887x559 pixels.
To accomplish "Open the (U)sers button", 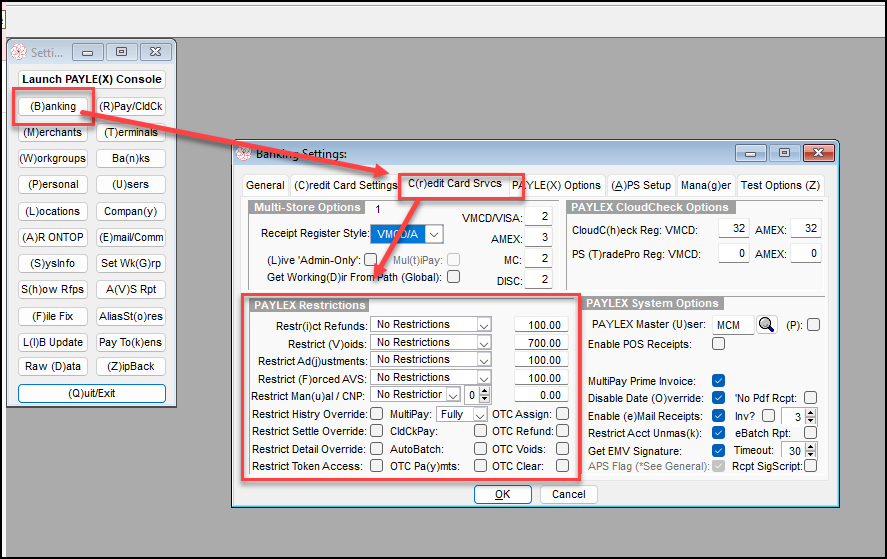I will tap(131, 184).
